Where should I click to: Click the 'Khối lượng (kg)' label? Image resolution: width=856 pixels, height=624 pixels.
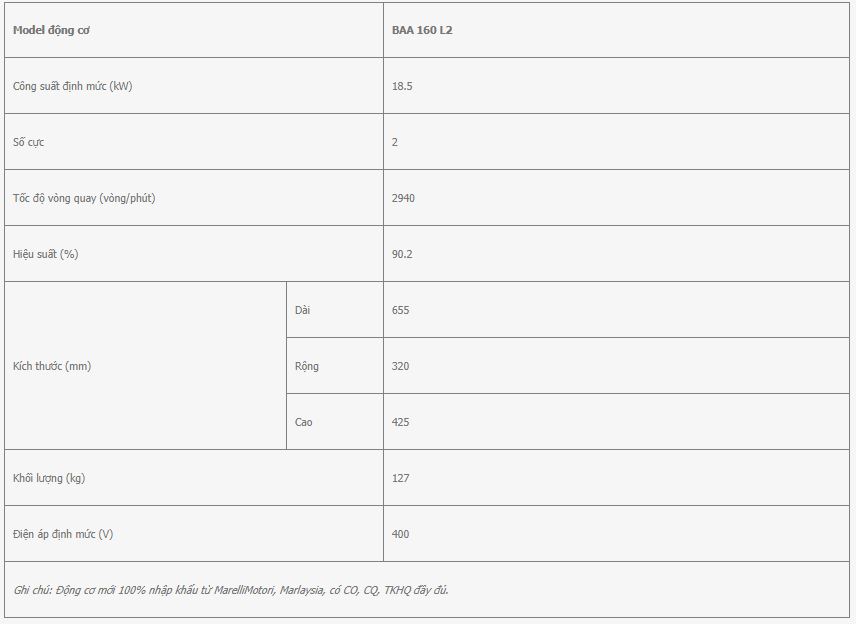(49, 478)
